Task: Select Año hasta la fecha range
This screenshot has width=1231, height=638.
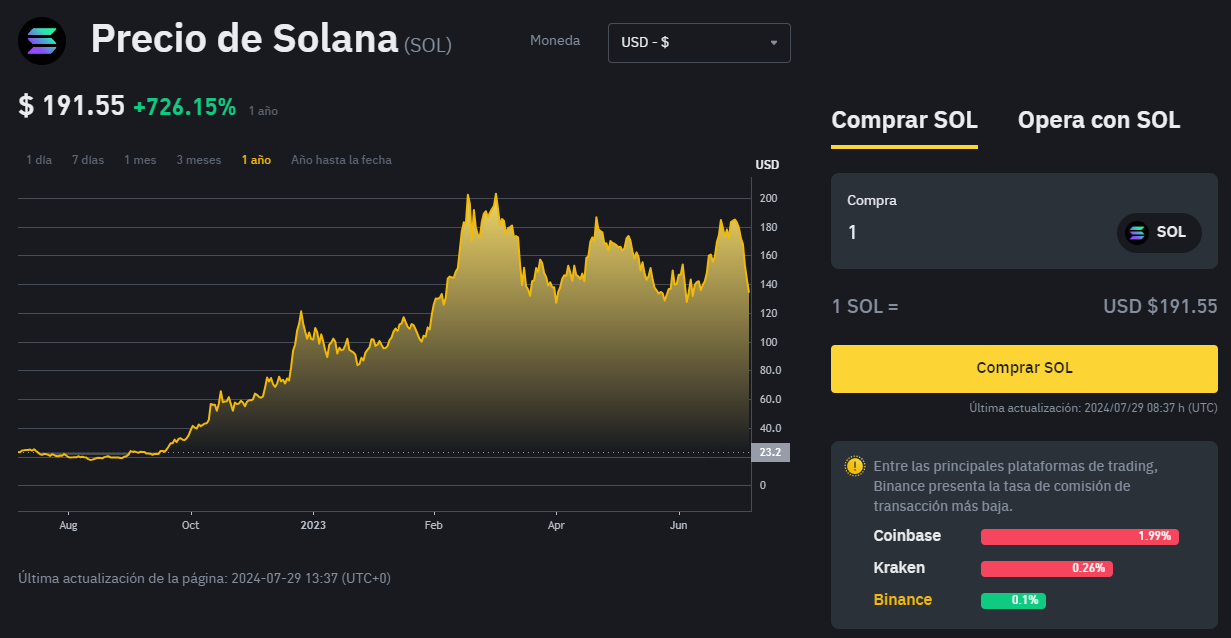Action: click(x=341, y=160)
